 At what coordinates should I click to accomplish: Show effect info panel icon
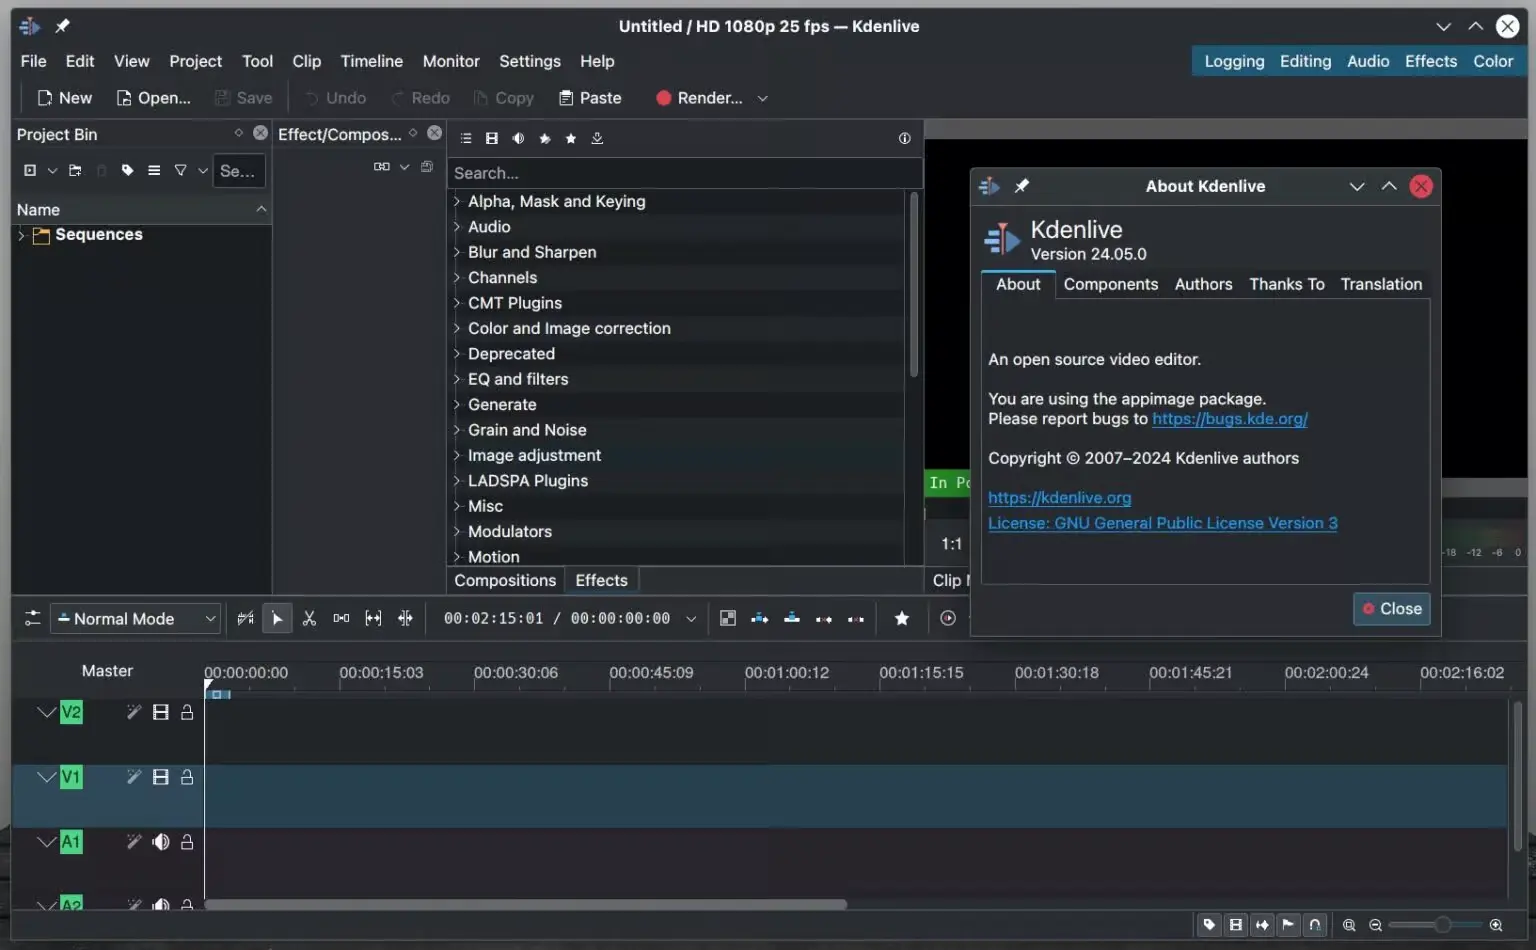[904, 138]
